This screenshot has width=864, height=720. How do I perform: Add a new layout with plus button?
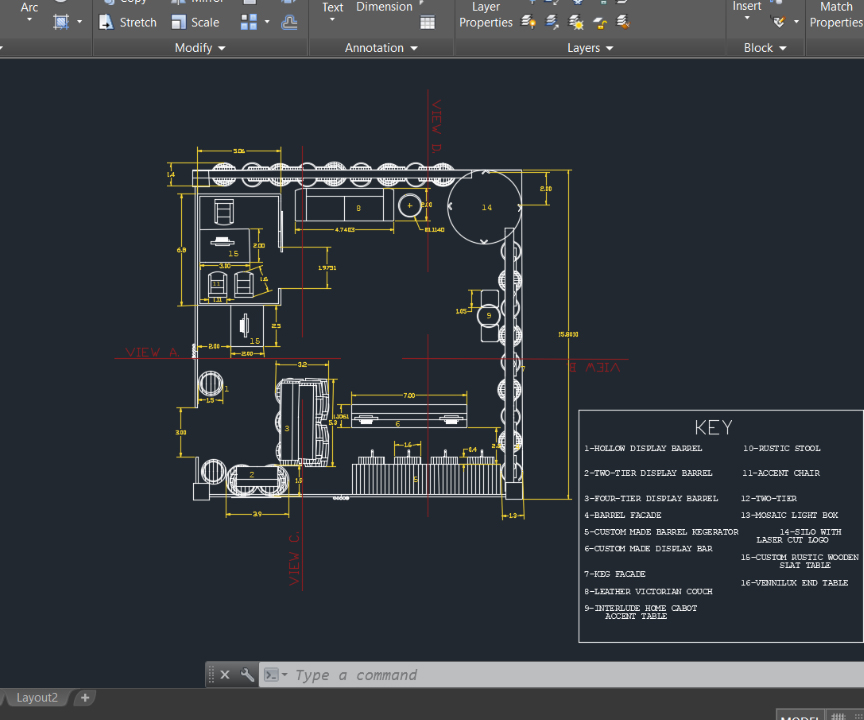[x=85, y=698]
